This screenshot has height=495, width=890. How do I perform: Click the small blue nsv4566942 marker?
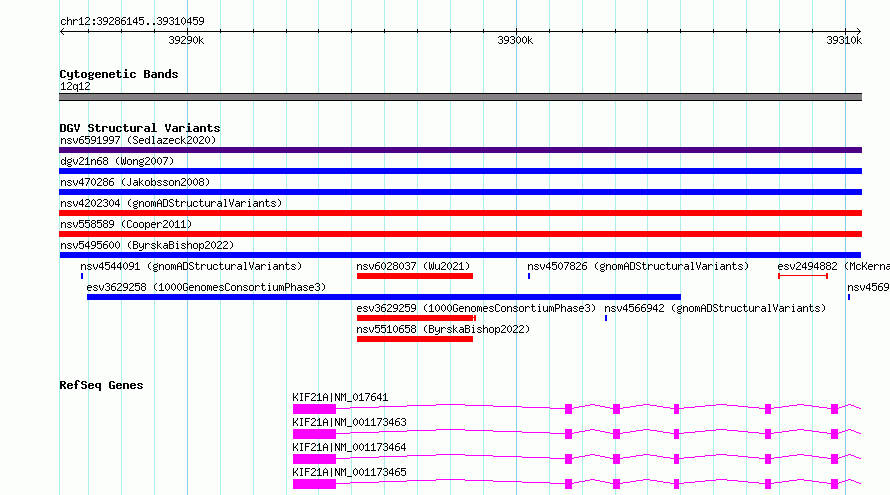[606, 318]
